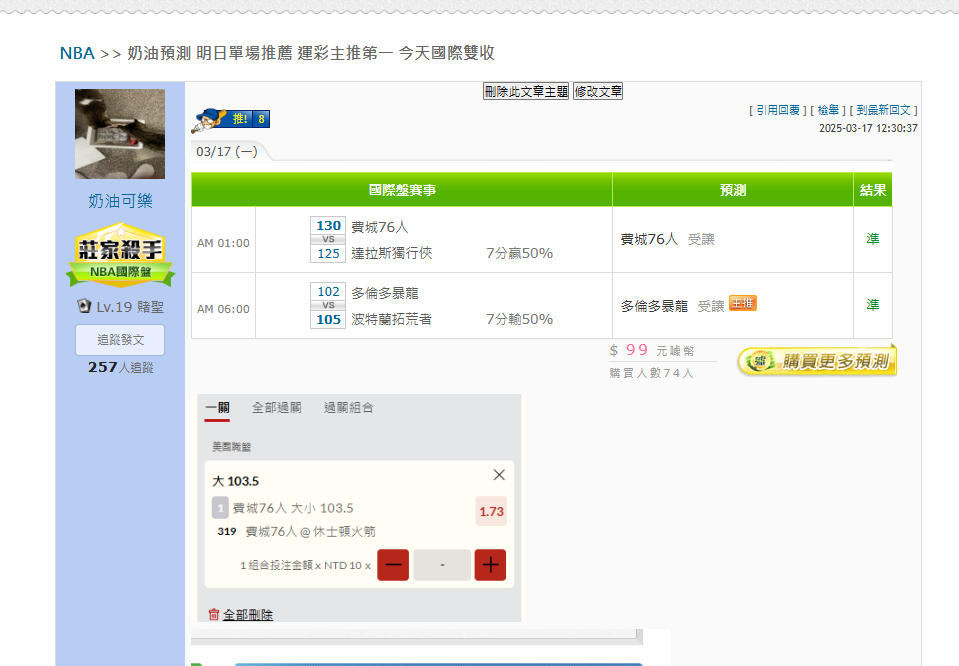
Task: Click the 257人追蹤 follower count
Action: click(120, 368)
